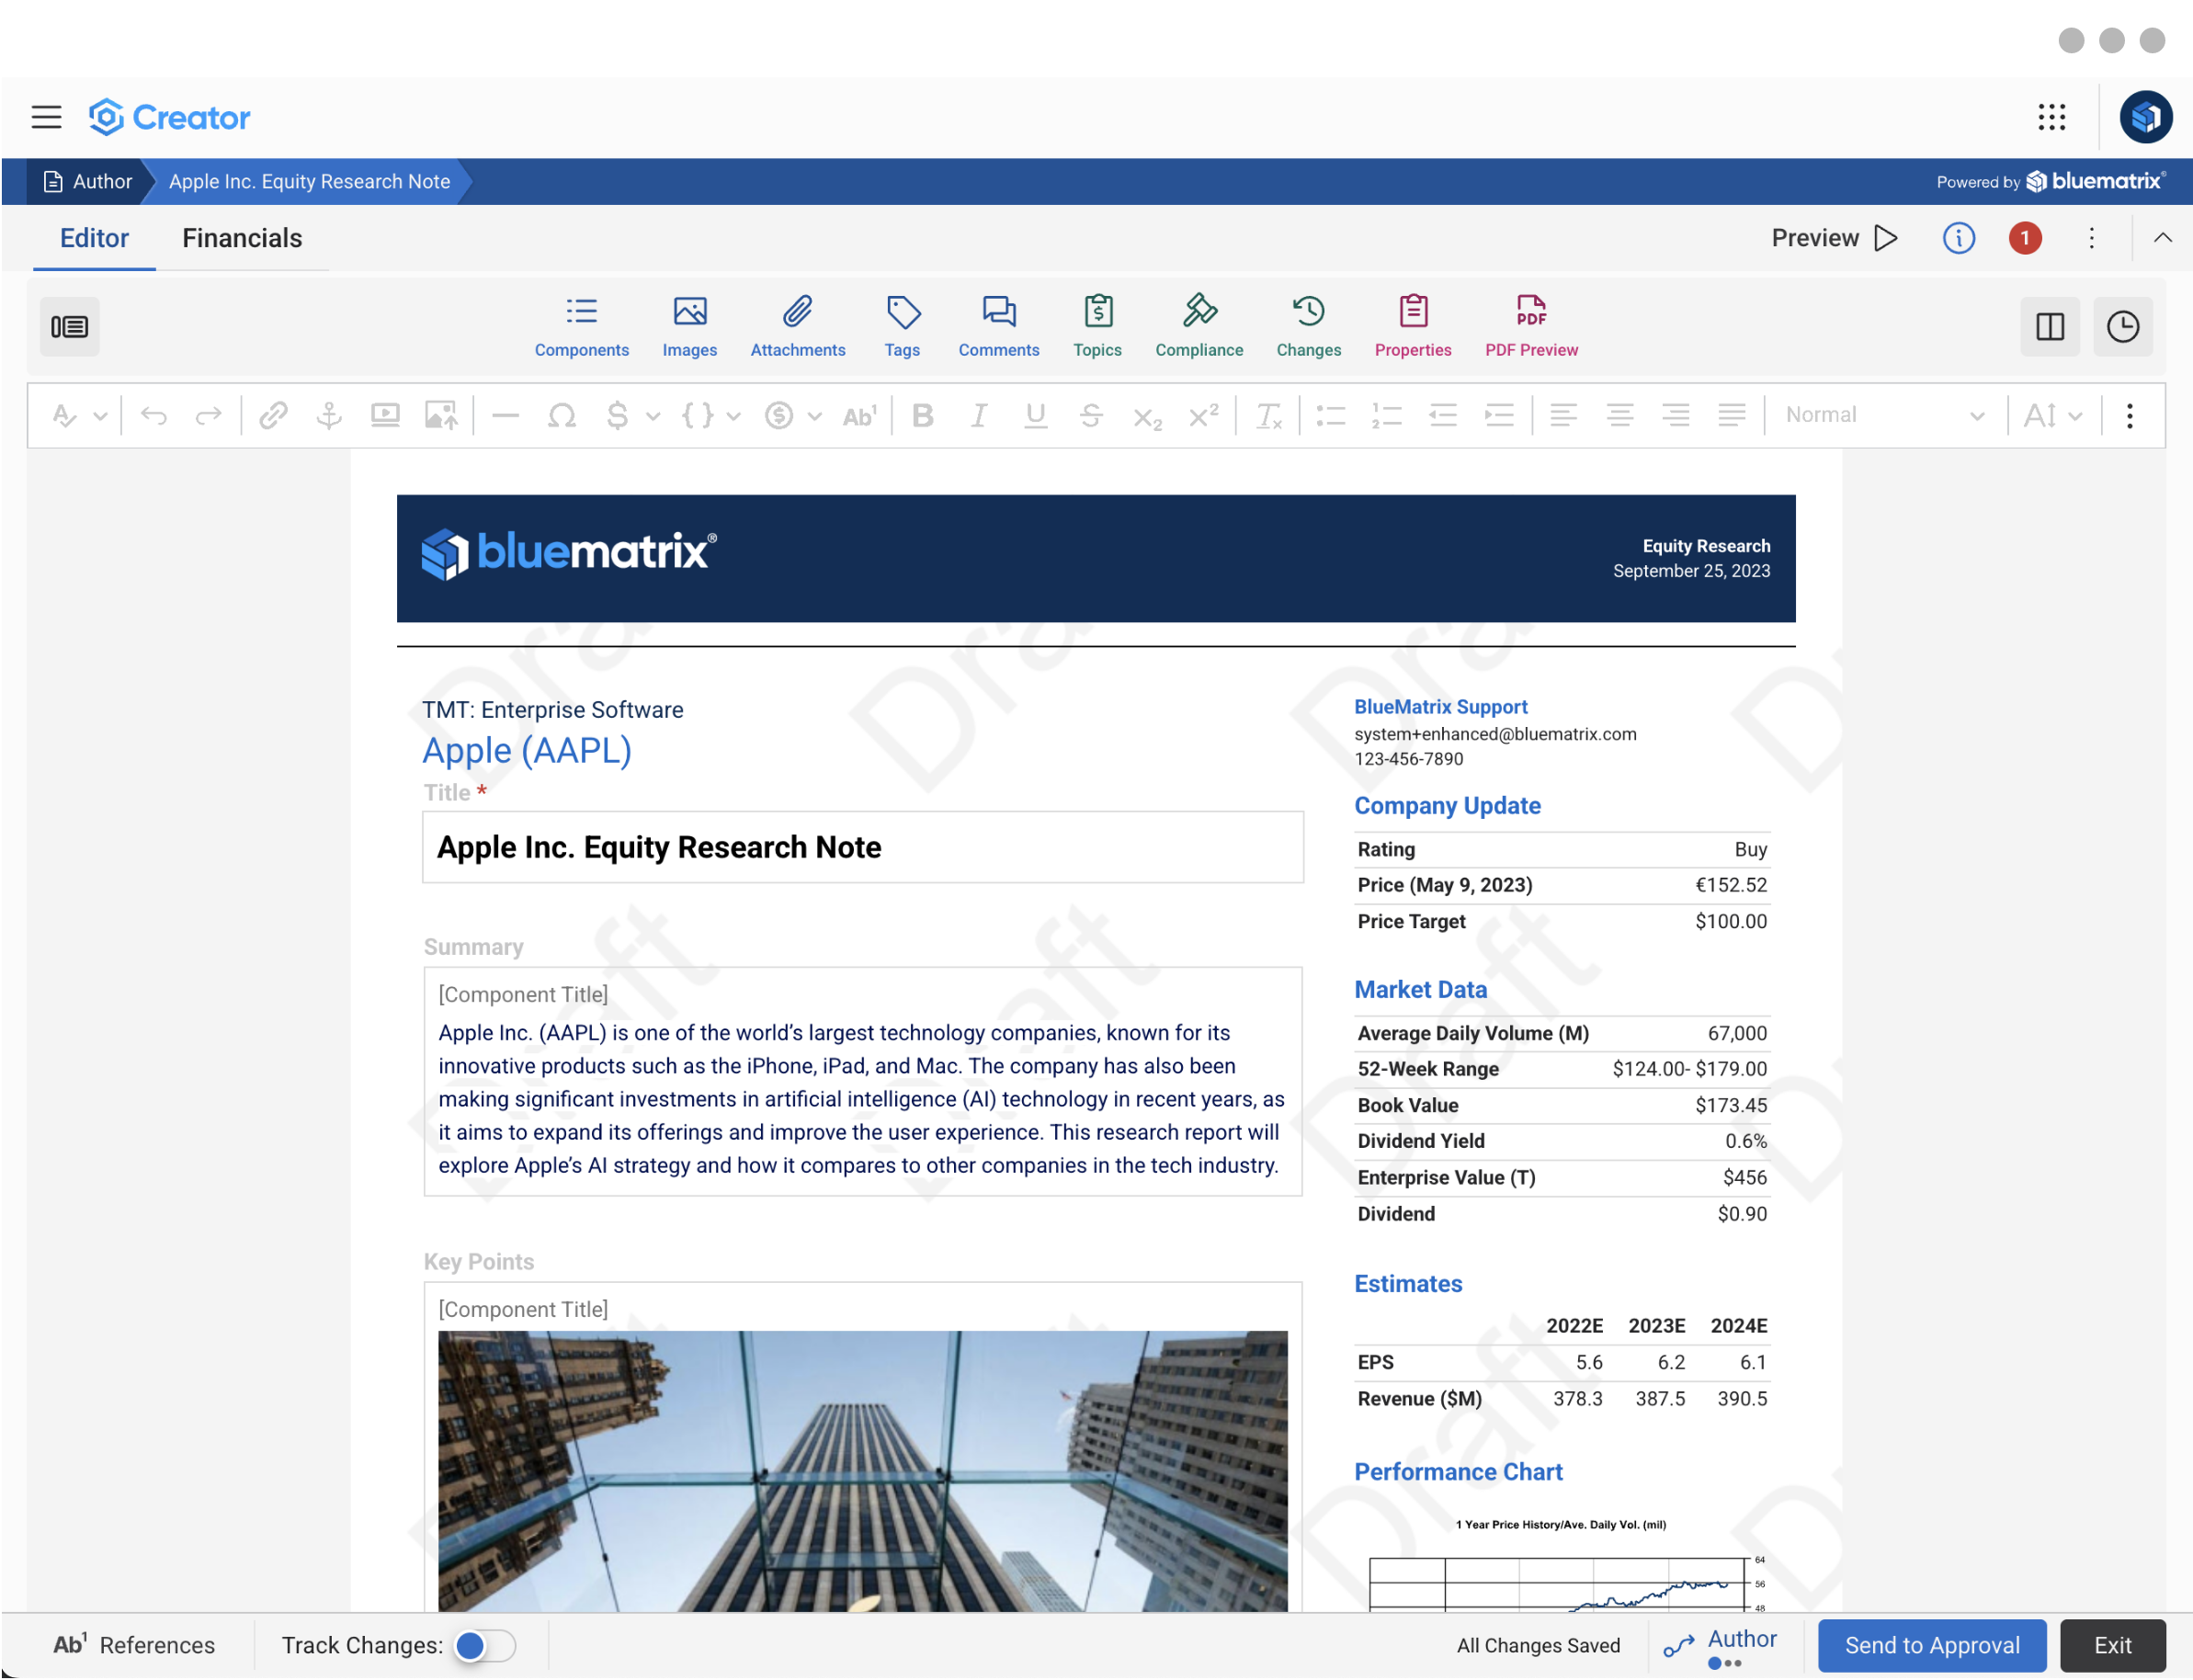The image size is (2193, 1680).
Task: Toggle underline formatting
Action: point(1035,415)
